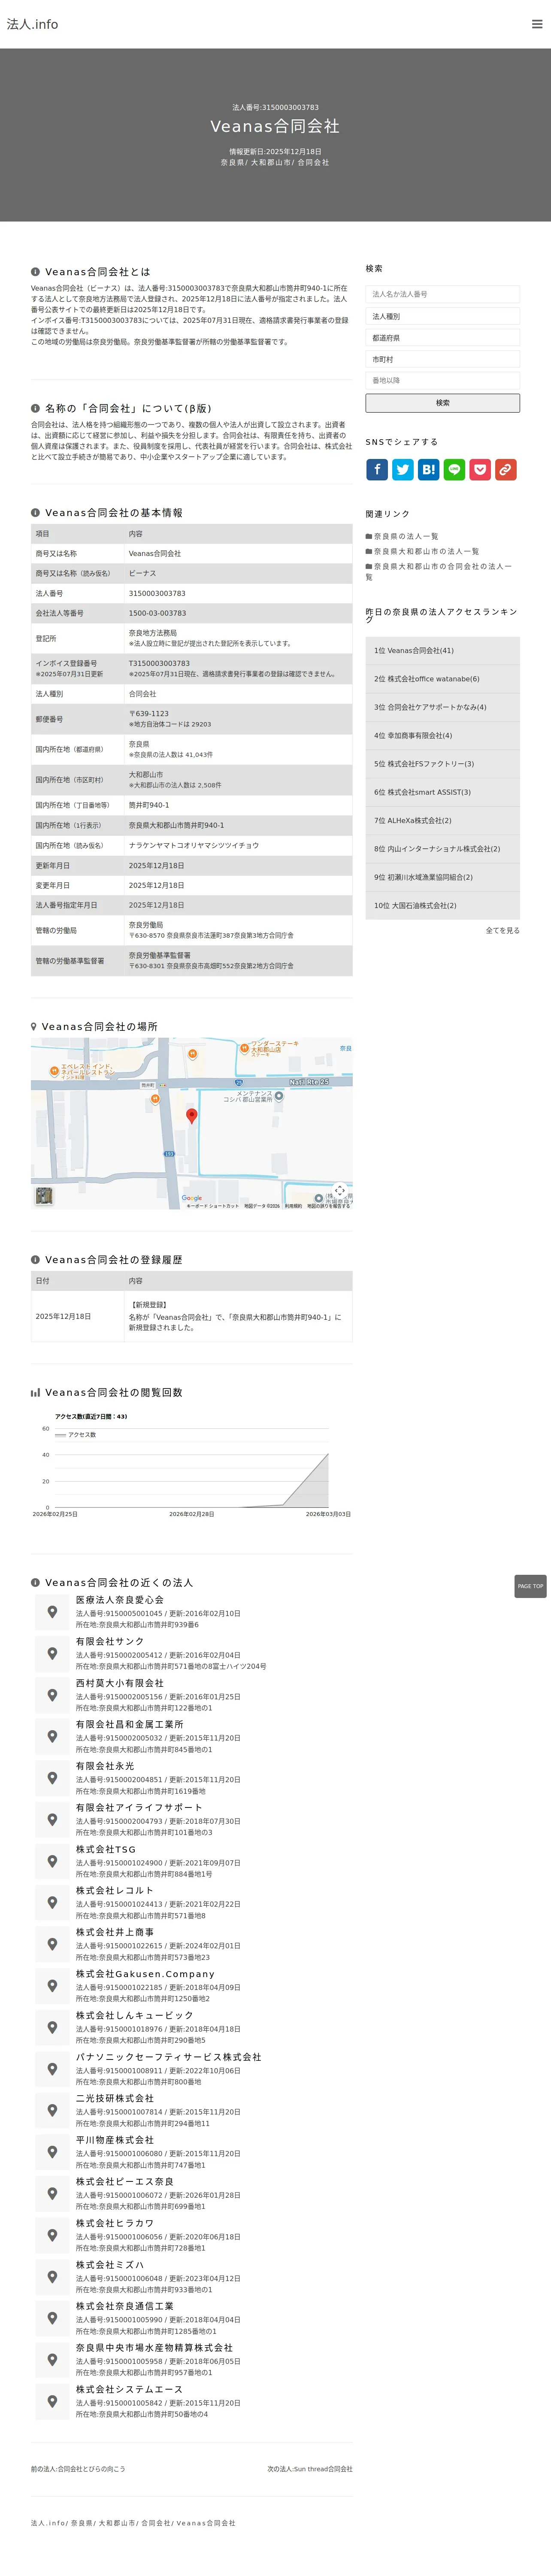Screen dimensions: 551x2576
Task: Click ワンダーステーキ restaurant marker on map
Action: [x=244, y=1048]
